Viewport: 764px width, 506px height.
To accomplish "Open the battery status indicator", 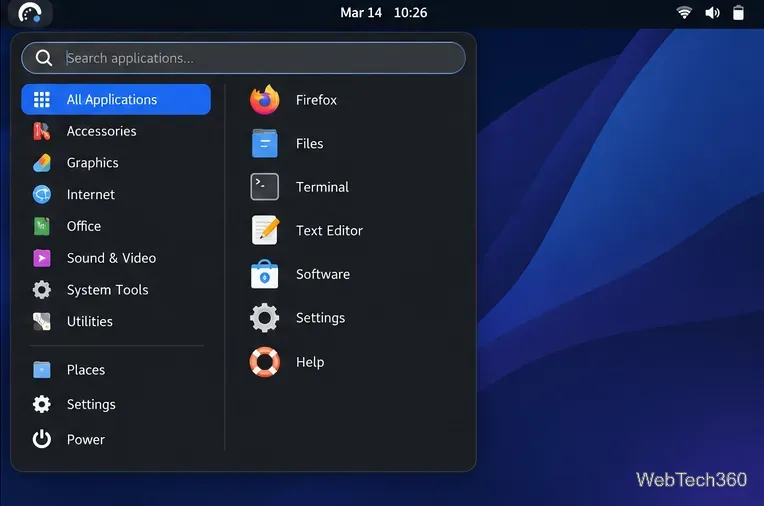I will (738, 13).
